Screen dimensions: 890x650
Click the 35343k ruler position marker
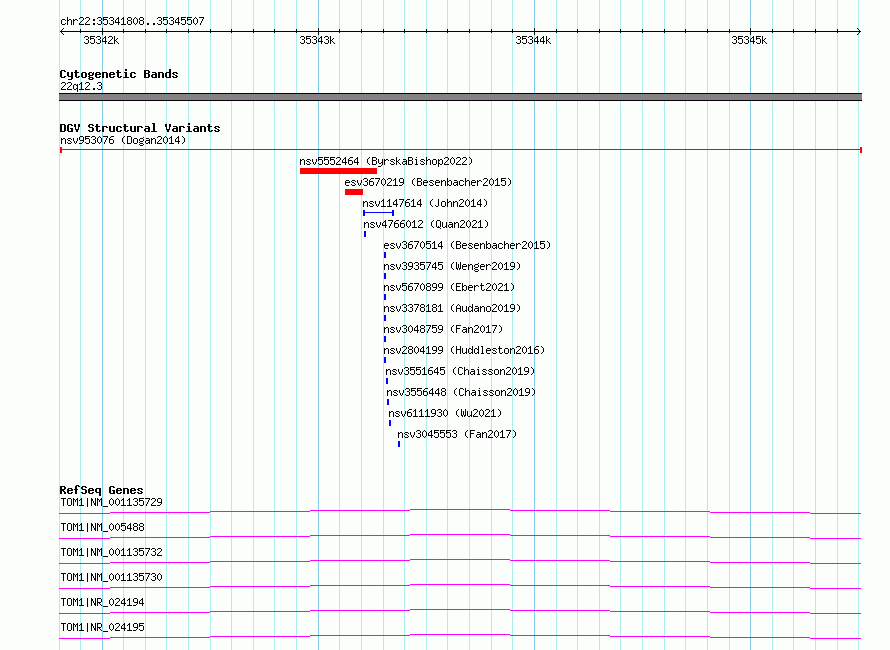[317, 40]
